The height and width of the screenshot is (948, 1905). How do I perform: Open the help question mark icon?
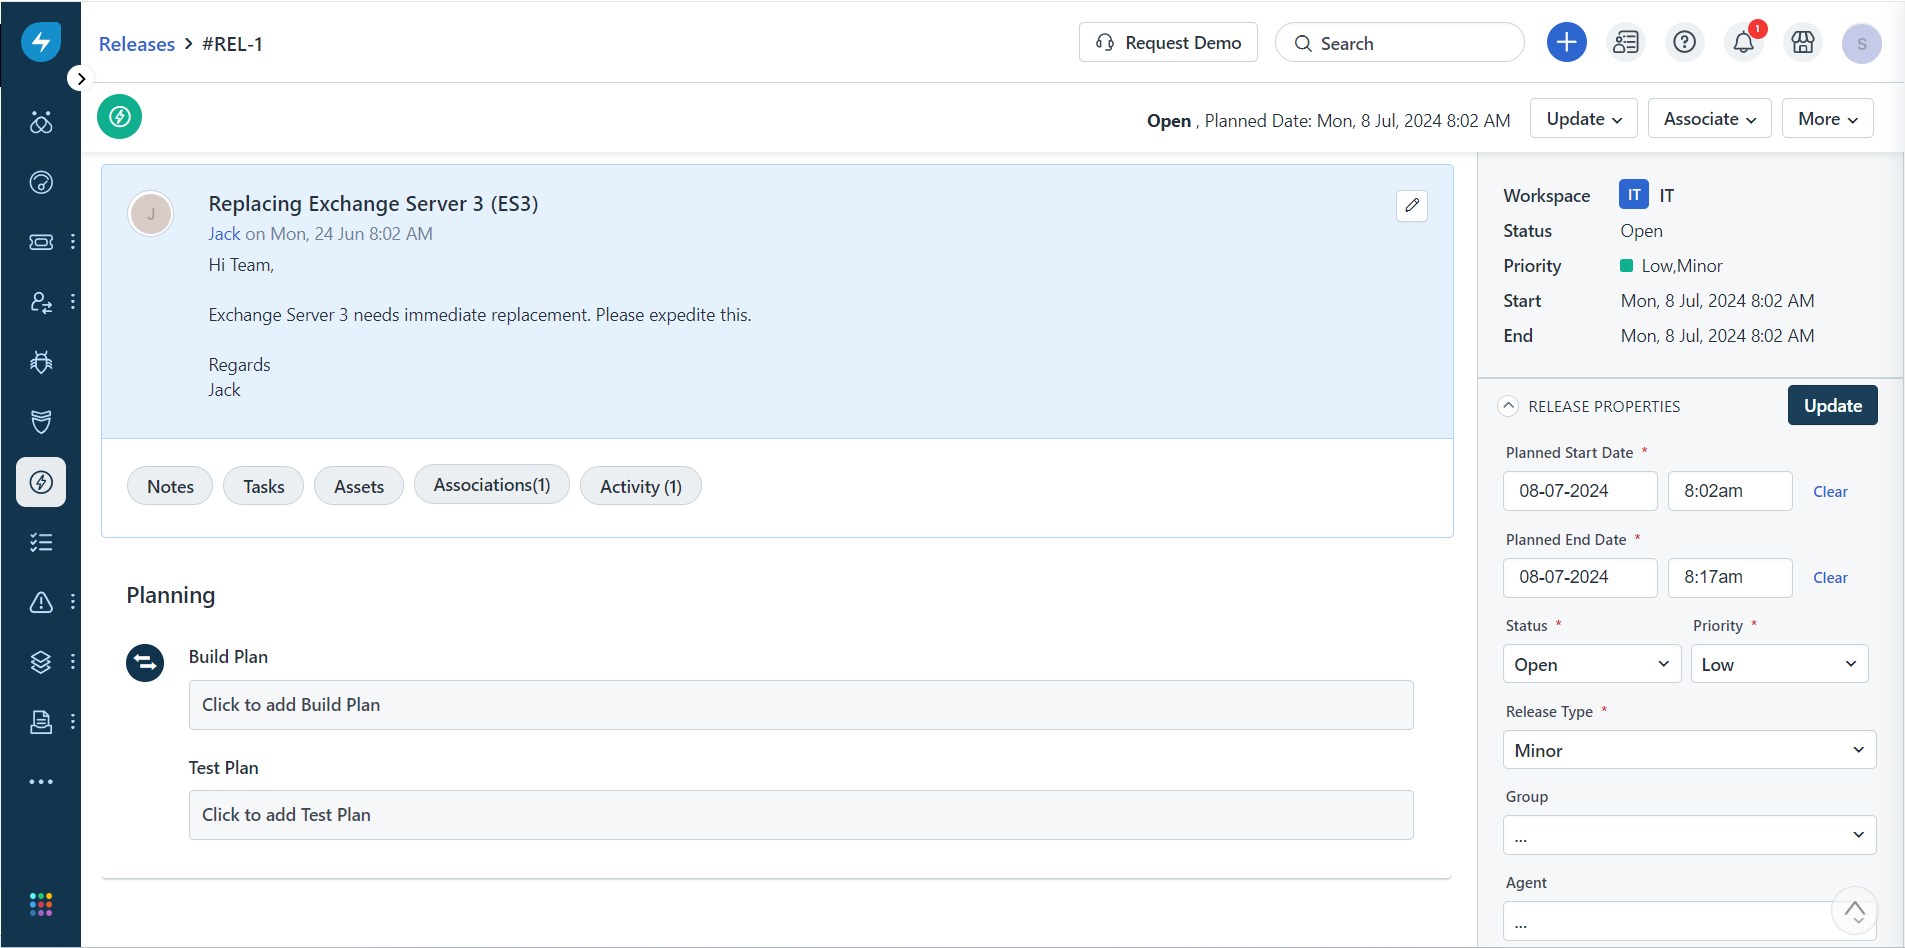1685,42
